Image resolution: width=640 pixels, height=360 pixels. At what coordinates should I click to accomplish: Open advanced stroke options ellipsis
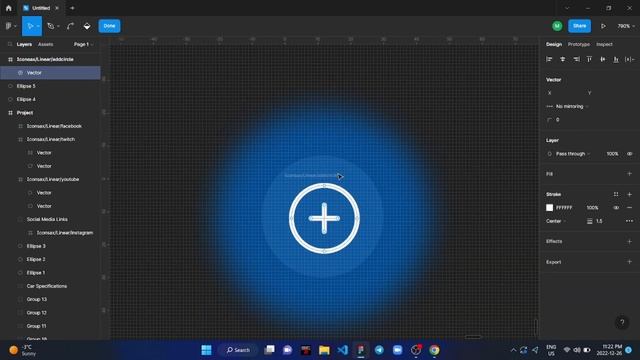[x=629, y=221]
